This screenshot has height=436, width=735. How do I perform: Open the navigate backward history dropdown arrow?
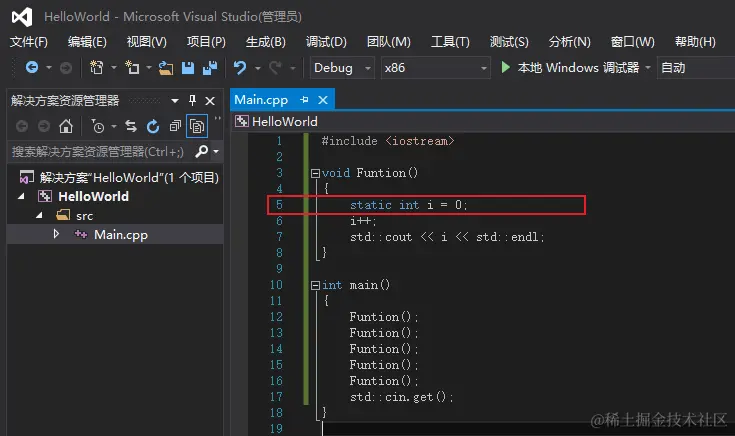(49, 68)
